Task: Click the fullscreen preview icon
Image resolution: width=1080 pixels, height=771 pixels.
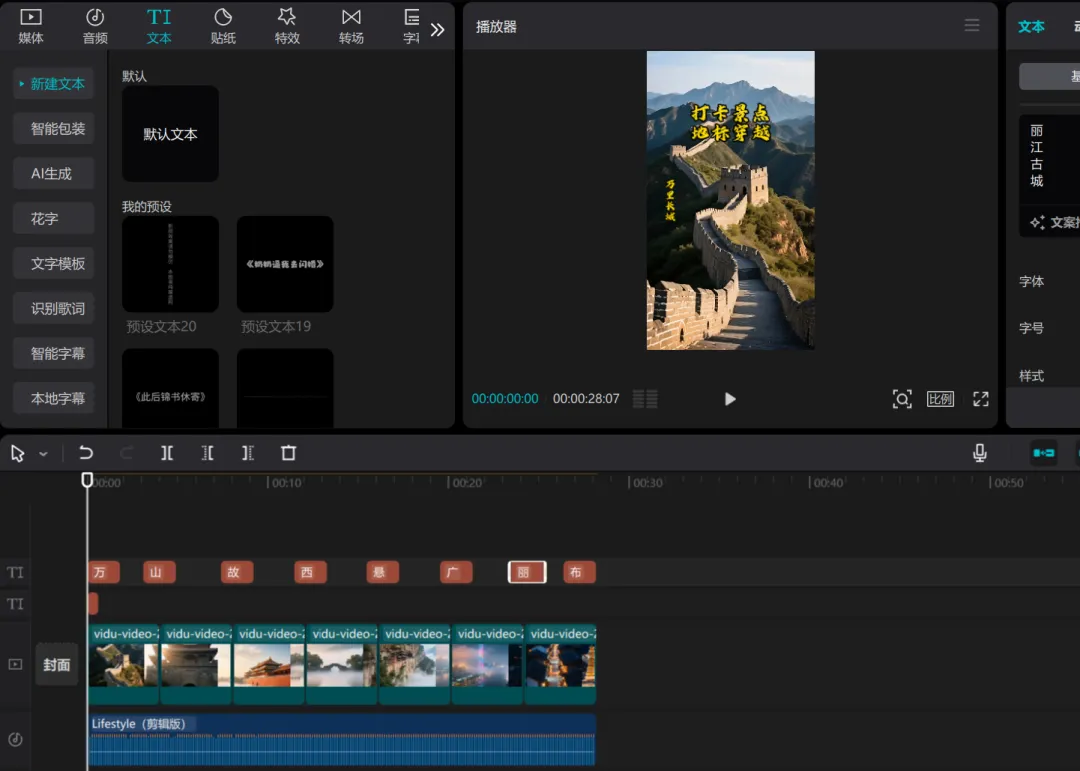Action: (981, 399)
